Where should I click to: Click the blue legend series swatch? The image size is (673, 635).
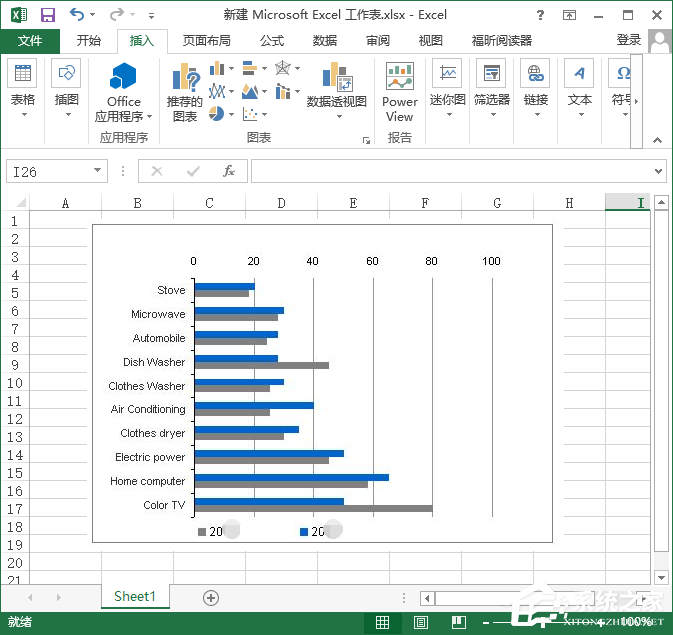(x=304, y=532)
